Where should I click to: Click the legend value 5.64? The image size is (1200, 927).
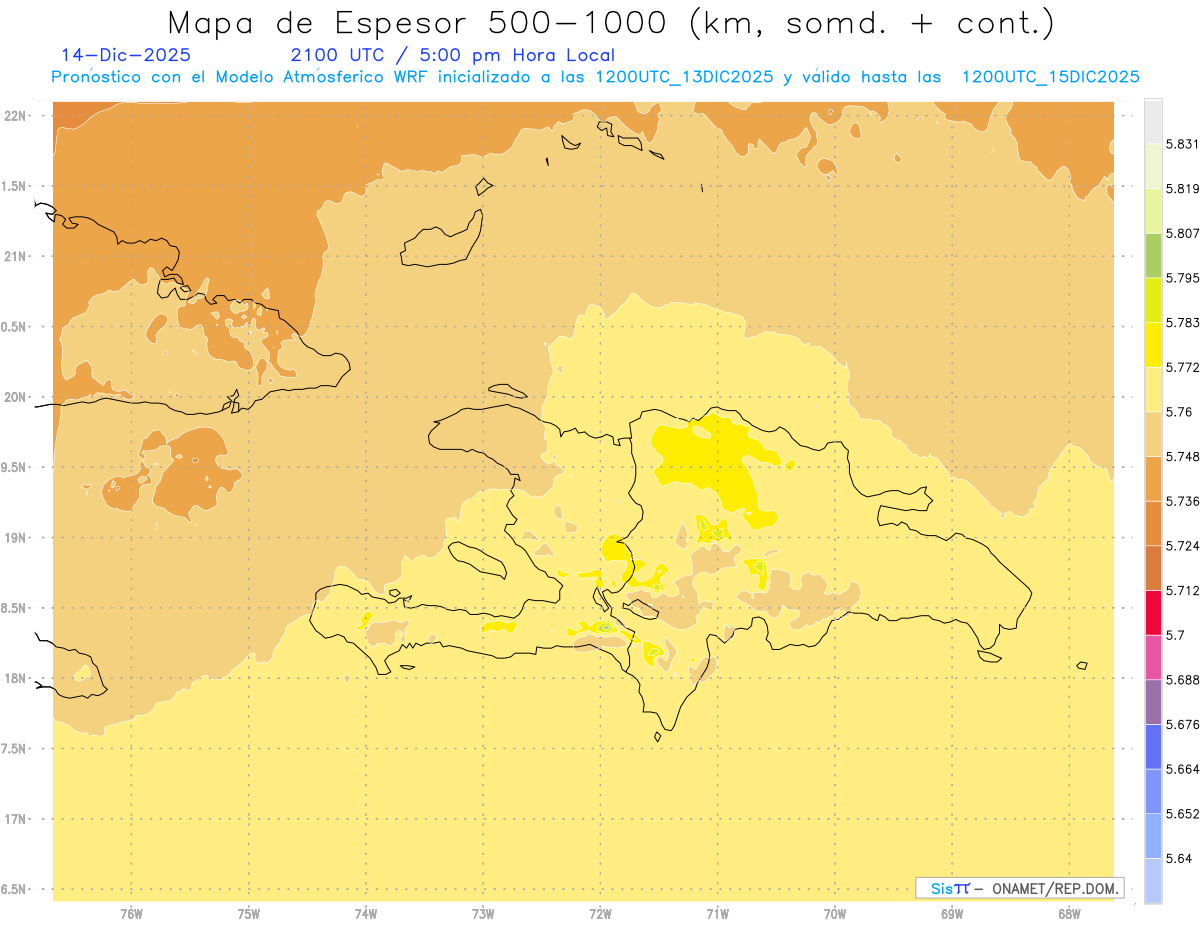(1178, 858)
